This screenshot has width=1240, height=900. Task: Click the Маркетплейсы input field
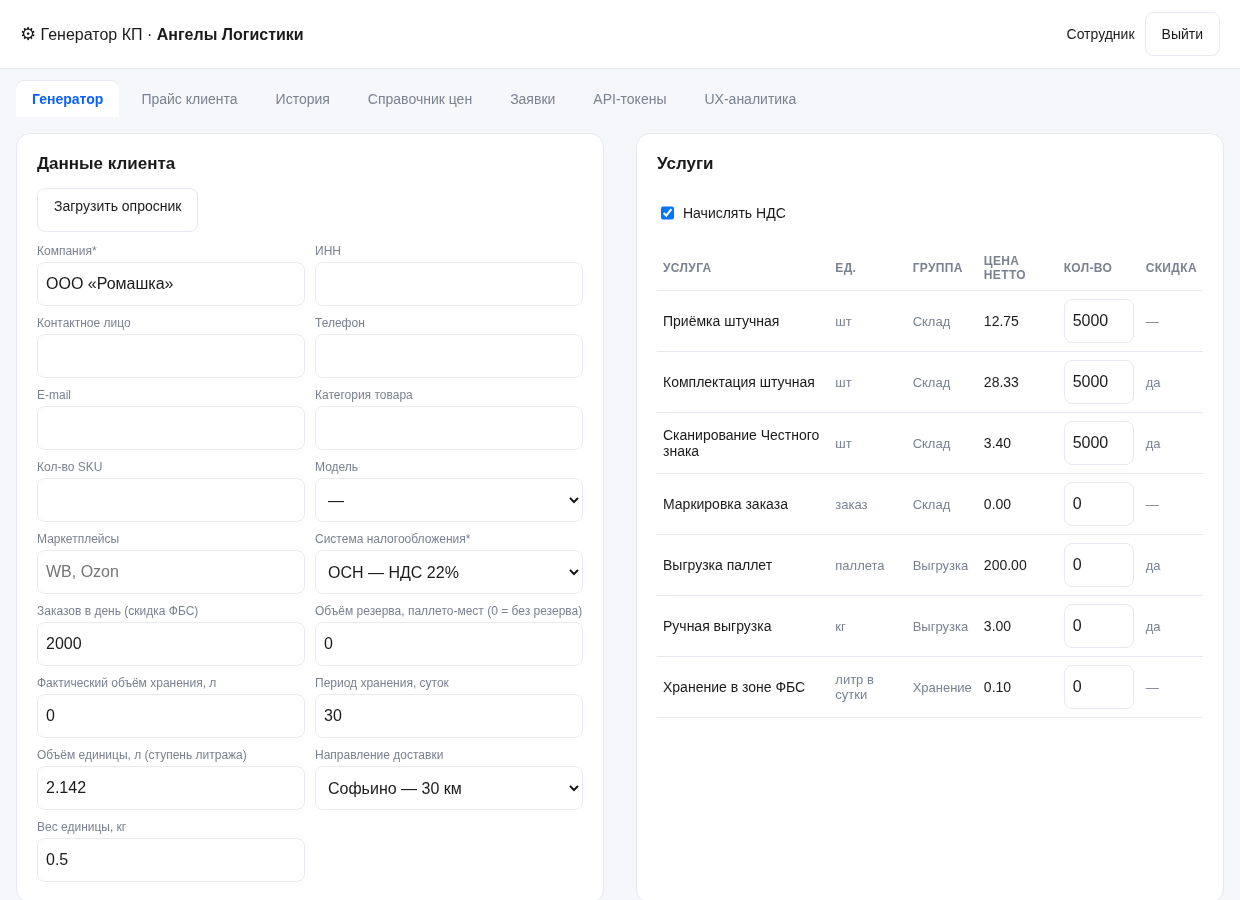(171, 572)
